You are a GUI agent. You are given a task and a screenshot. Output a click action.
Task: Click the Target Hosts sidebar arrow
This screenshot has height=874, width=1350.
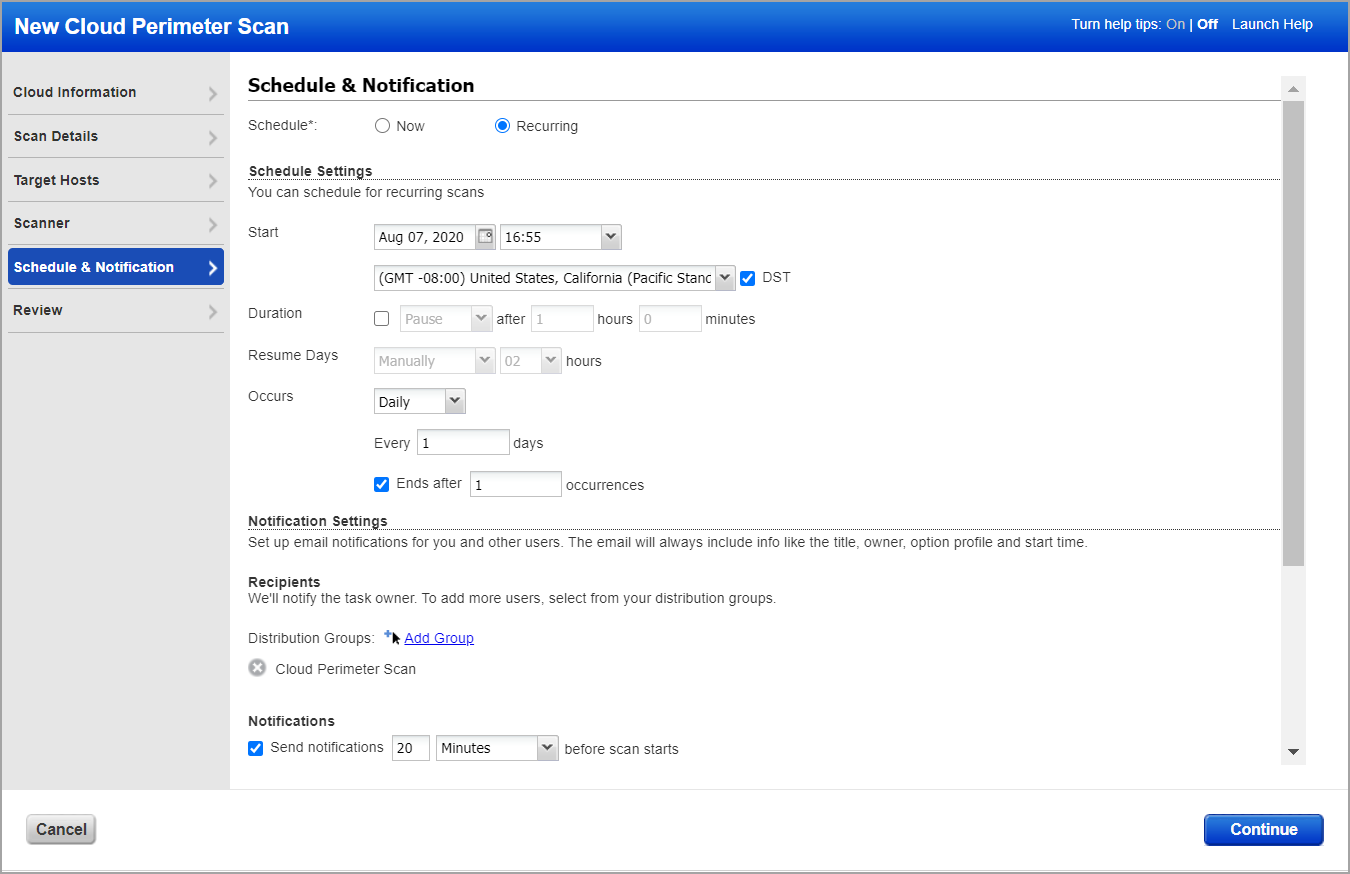click(213, 180)
